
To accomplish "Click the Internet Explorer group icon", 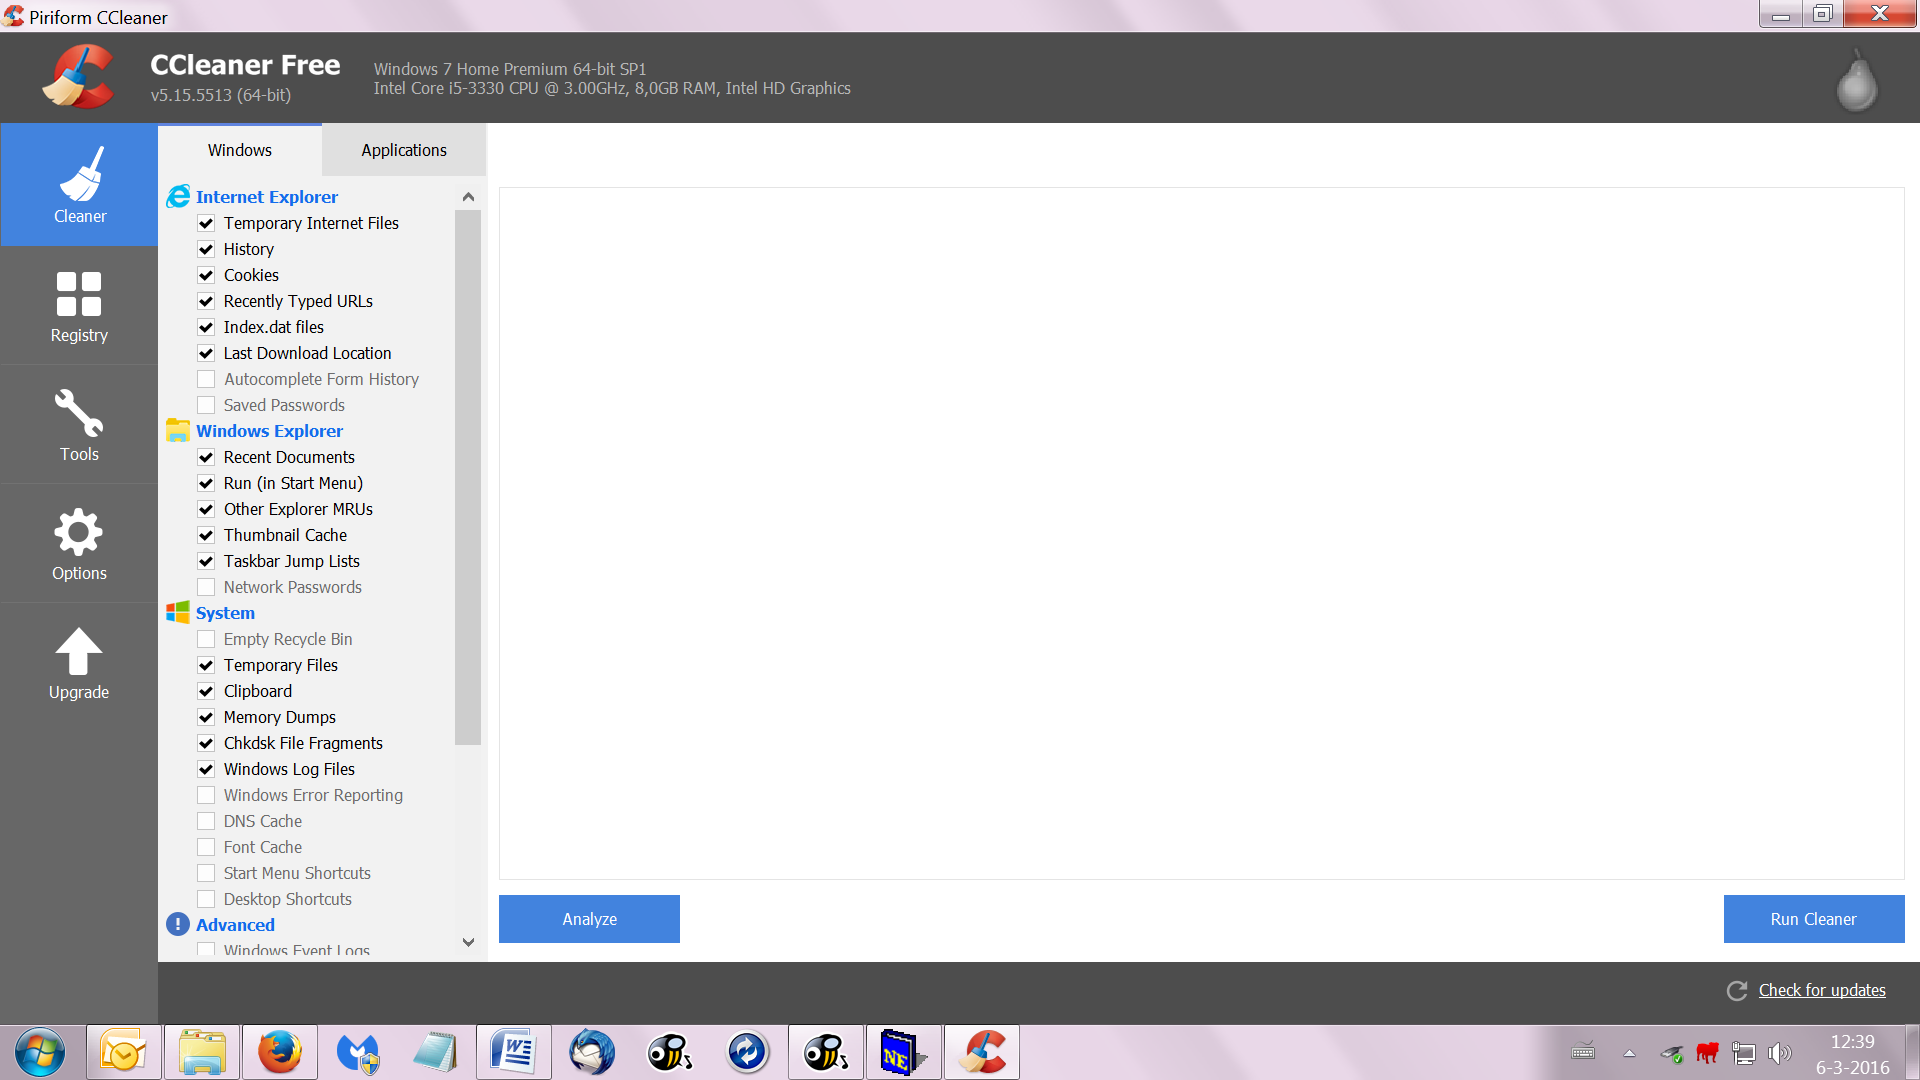I will [x=178, y=197].
